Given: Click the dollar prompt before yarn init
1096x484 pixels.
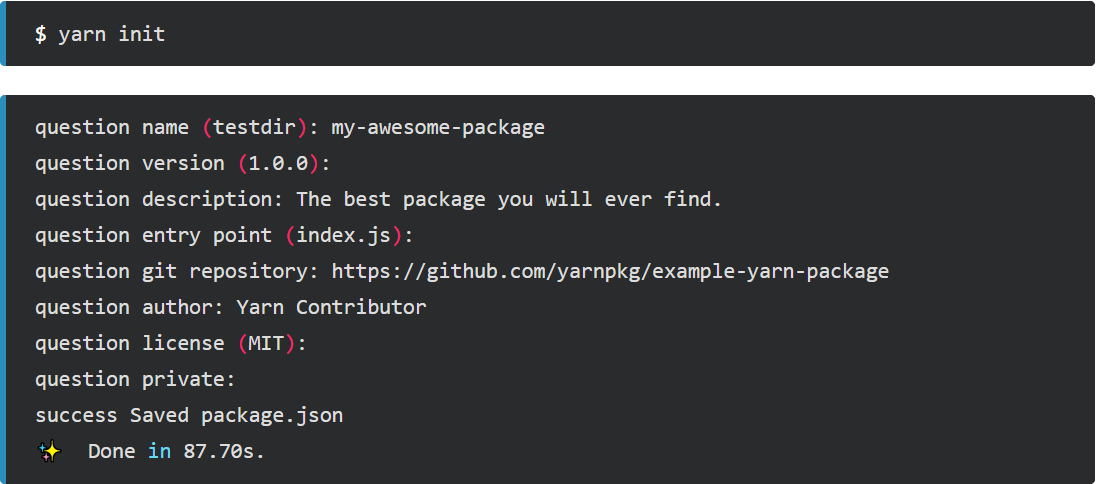Looking at the screenshot, I should (41, 34).
